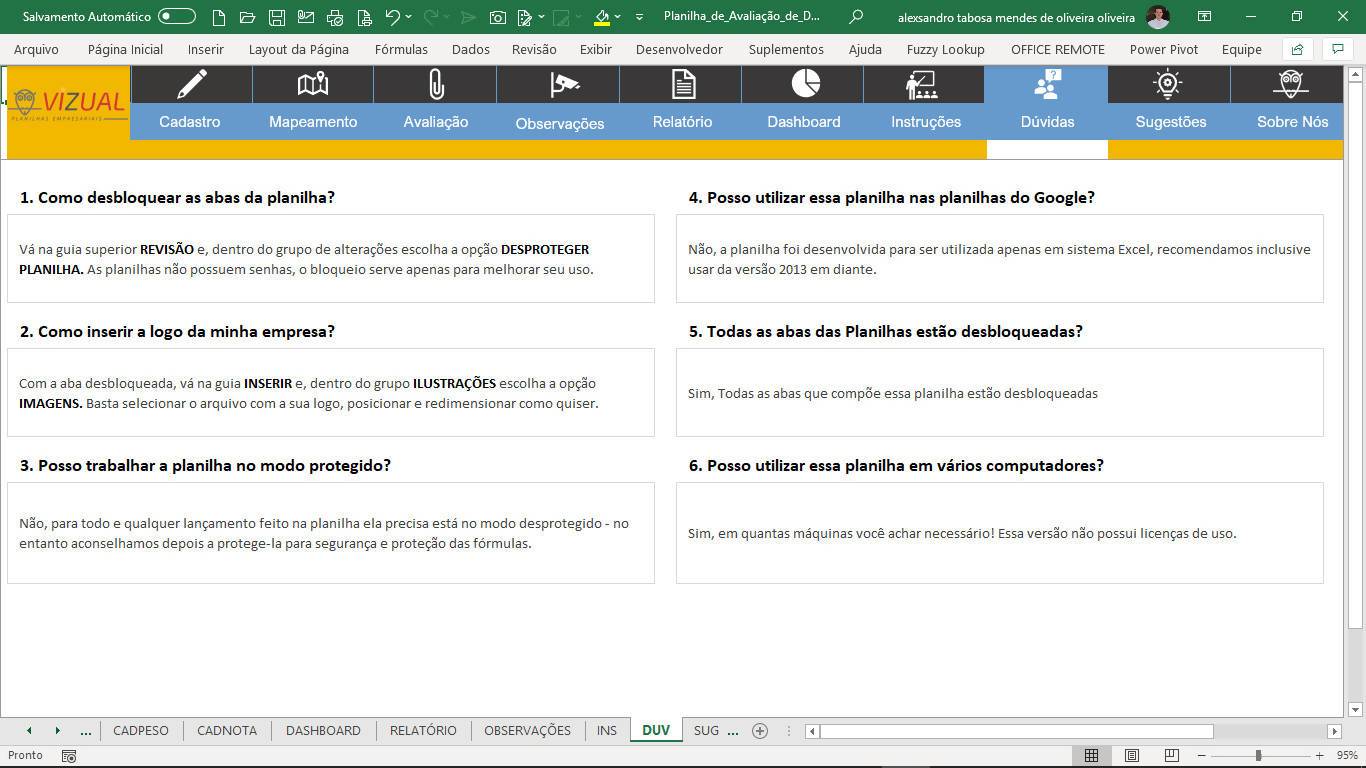Open ribbon display options icon

click(x=1205, y=17)
